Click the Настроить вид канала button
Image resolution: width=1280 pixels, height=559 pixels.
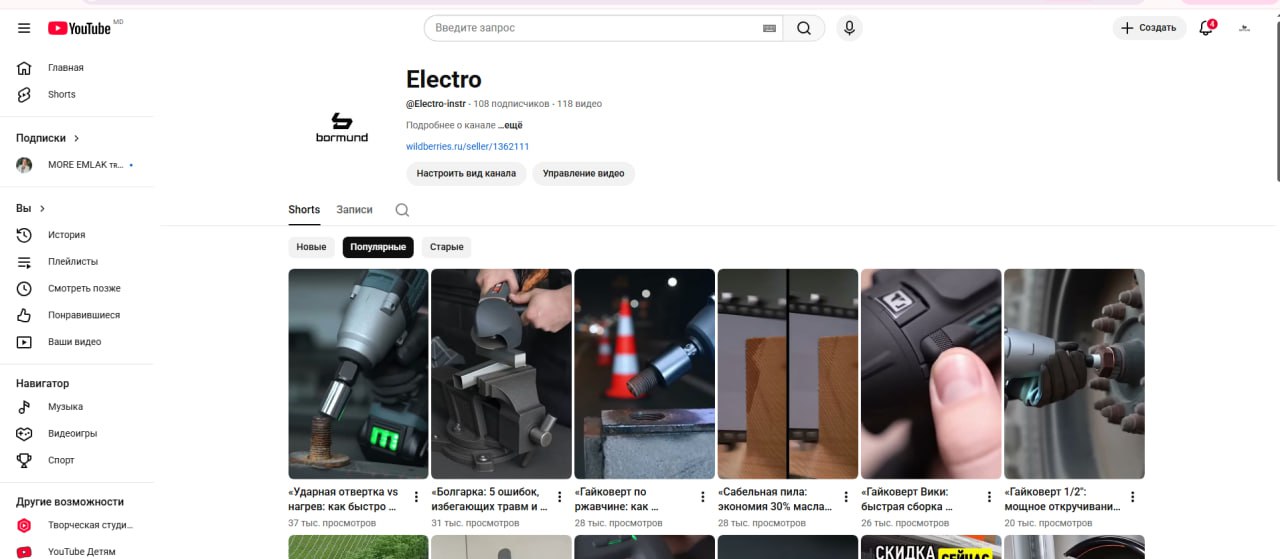click(466, 173)
